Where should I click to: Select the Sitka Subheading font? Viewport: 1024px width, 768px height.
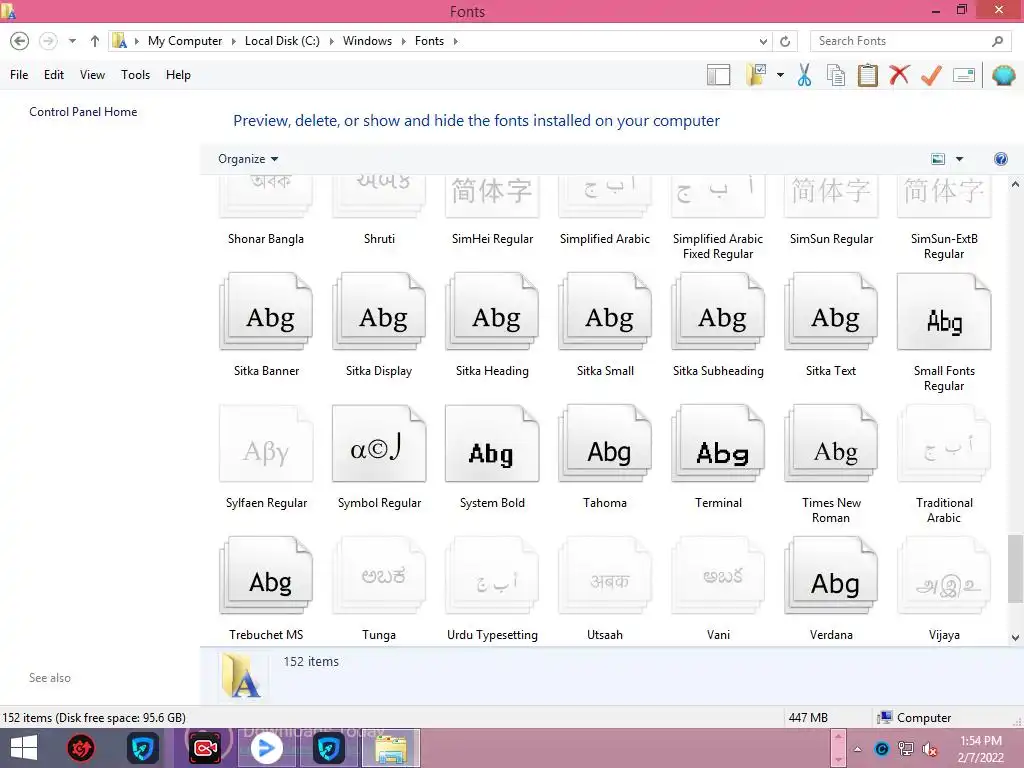pyautogui.click(x=718, y=325)
